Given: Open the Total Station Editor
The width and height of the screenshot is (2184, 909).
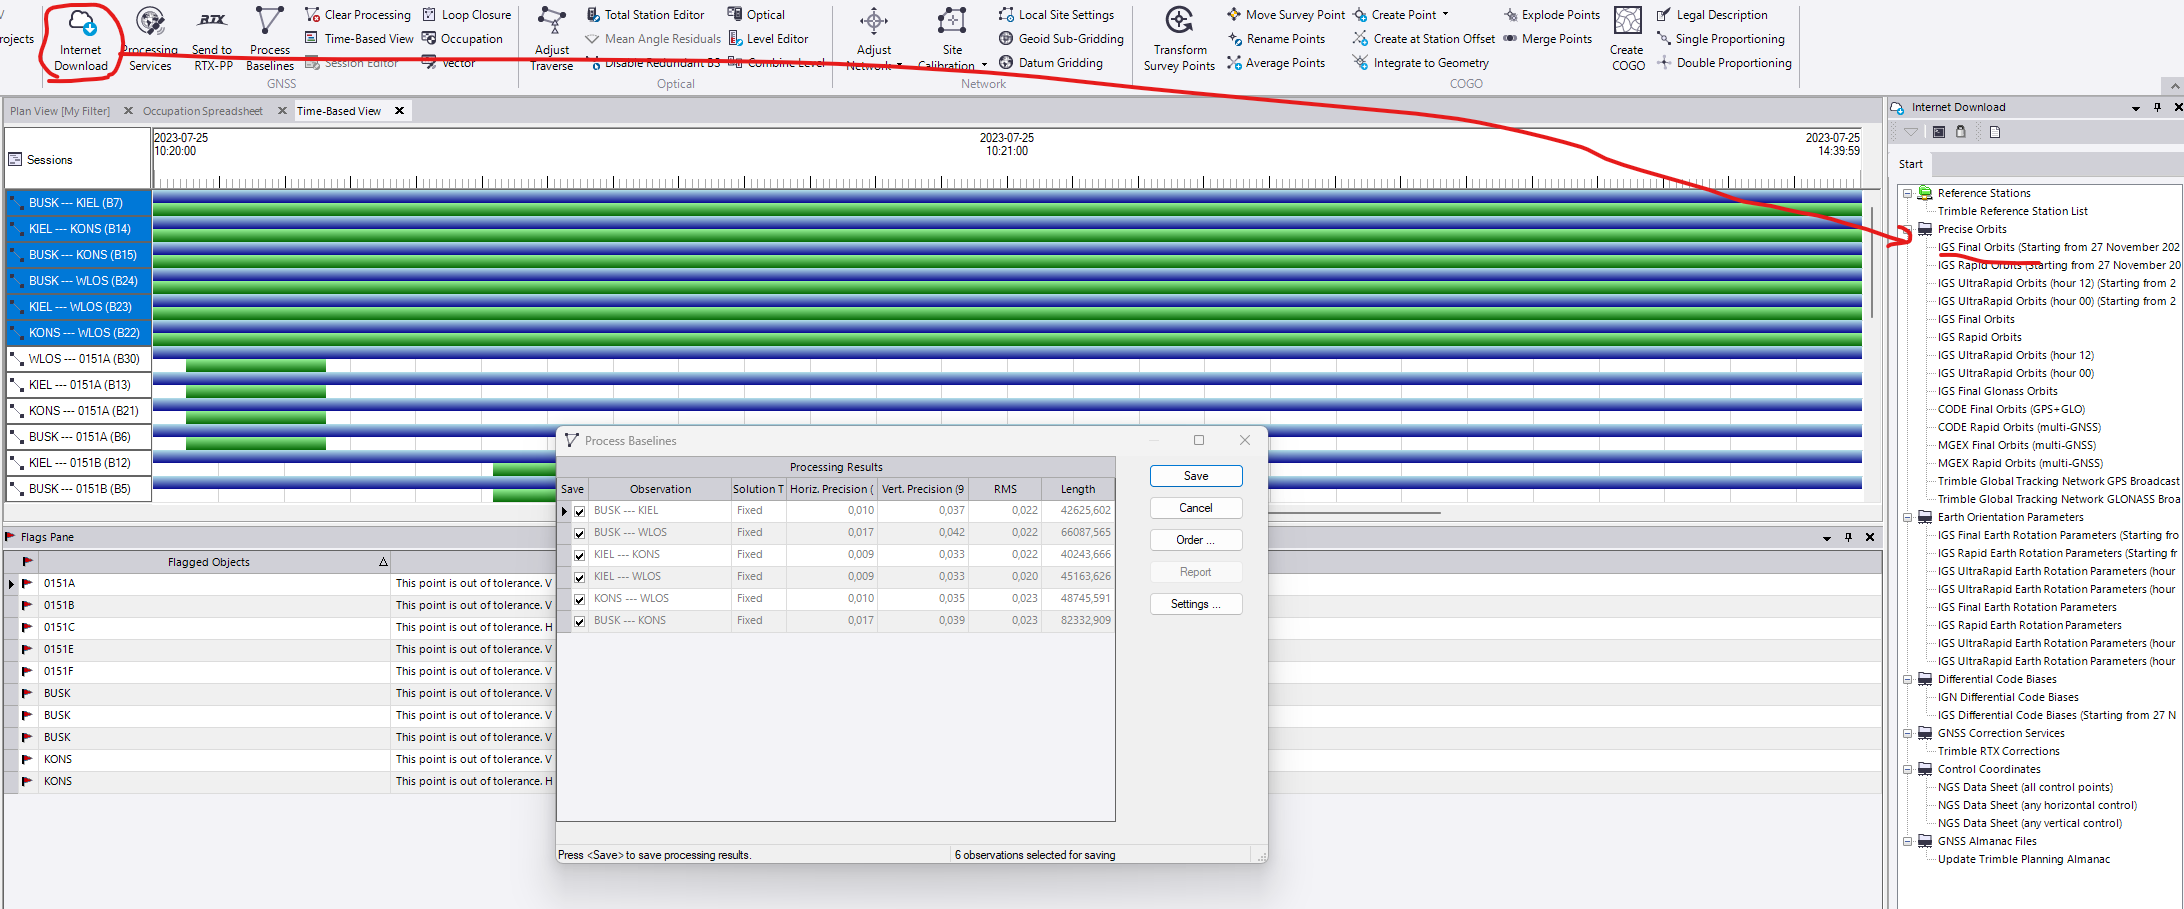Looking at the screenshot, I should [645, 15].
